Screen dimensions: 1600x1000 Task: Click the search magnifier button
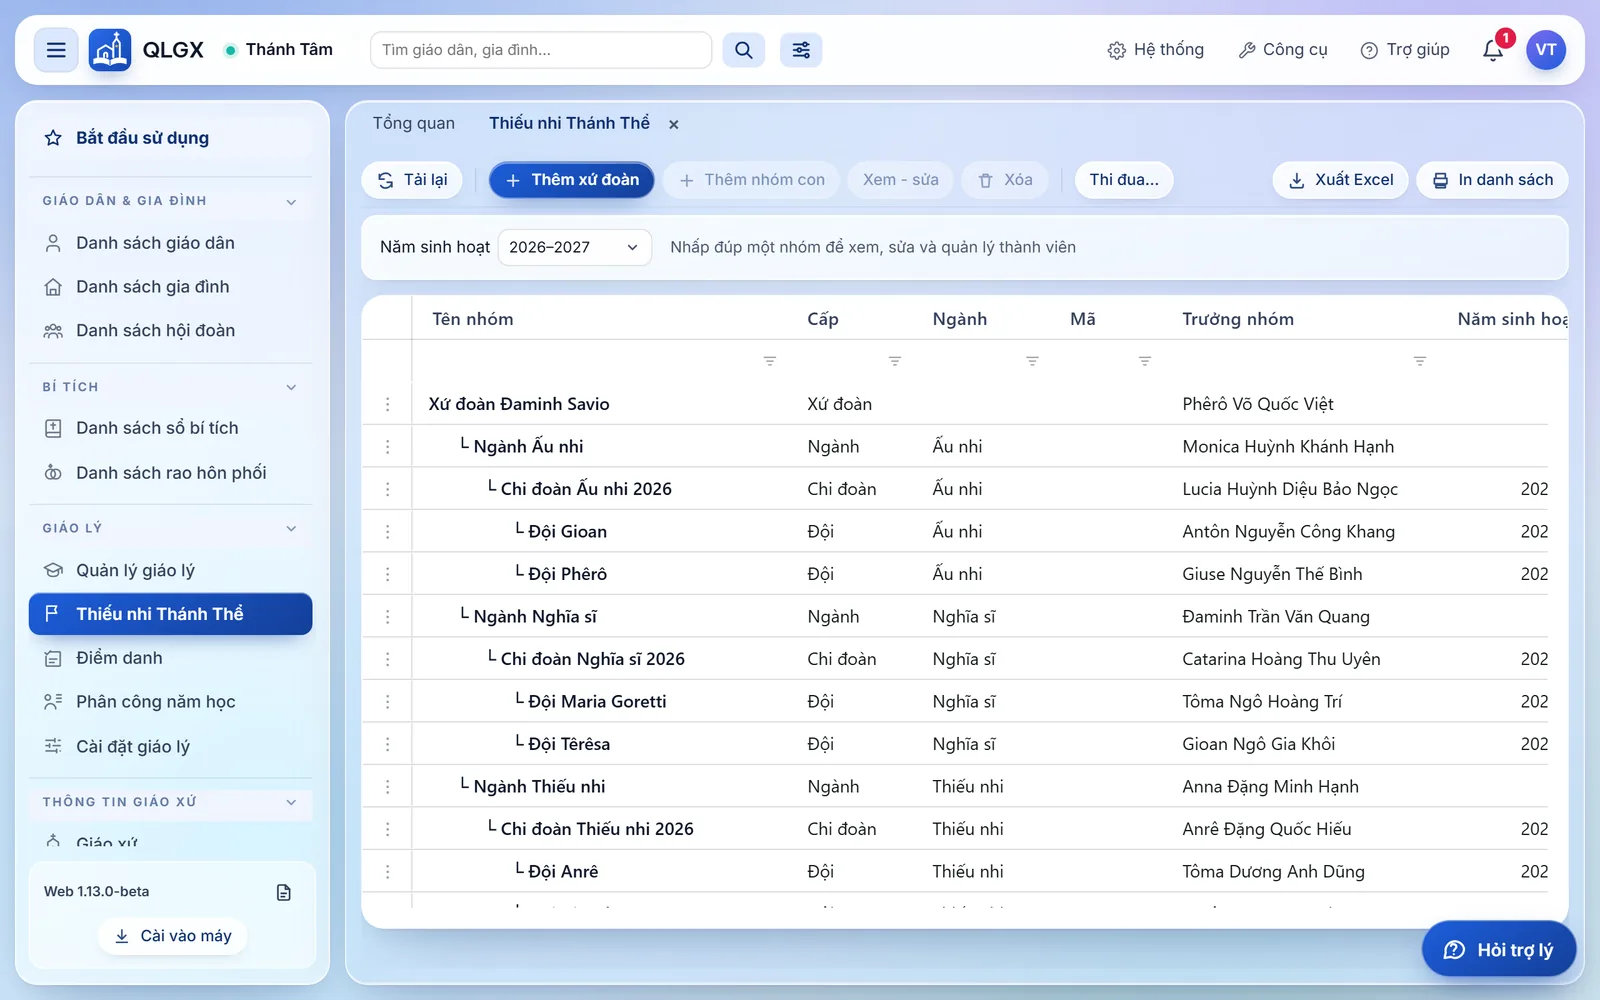click(x=744, y=50)
